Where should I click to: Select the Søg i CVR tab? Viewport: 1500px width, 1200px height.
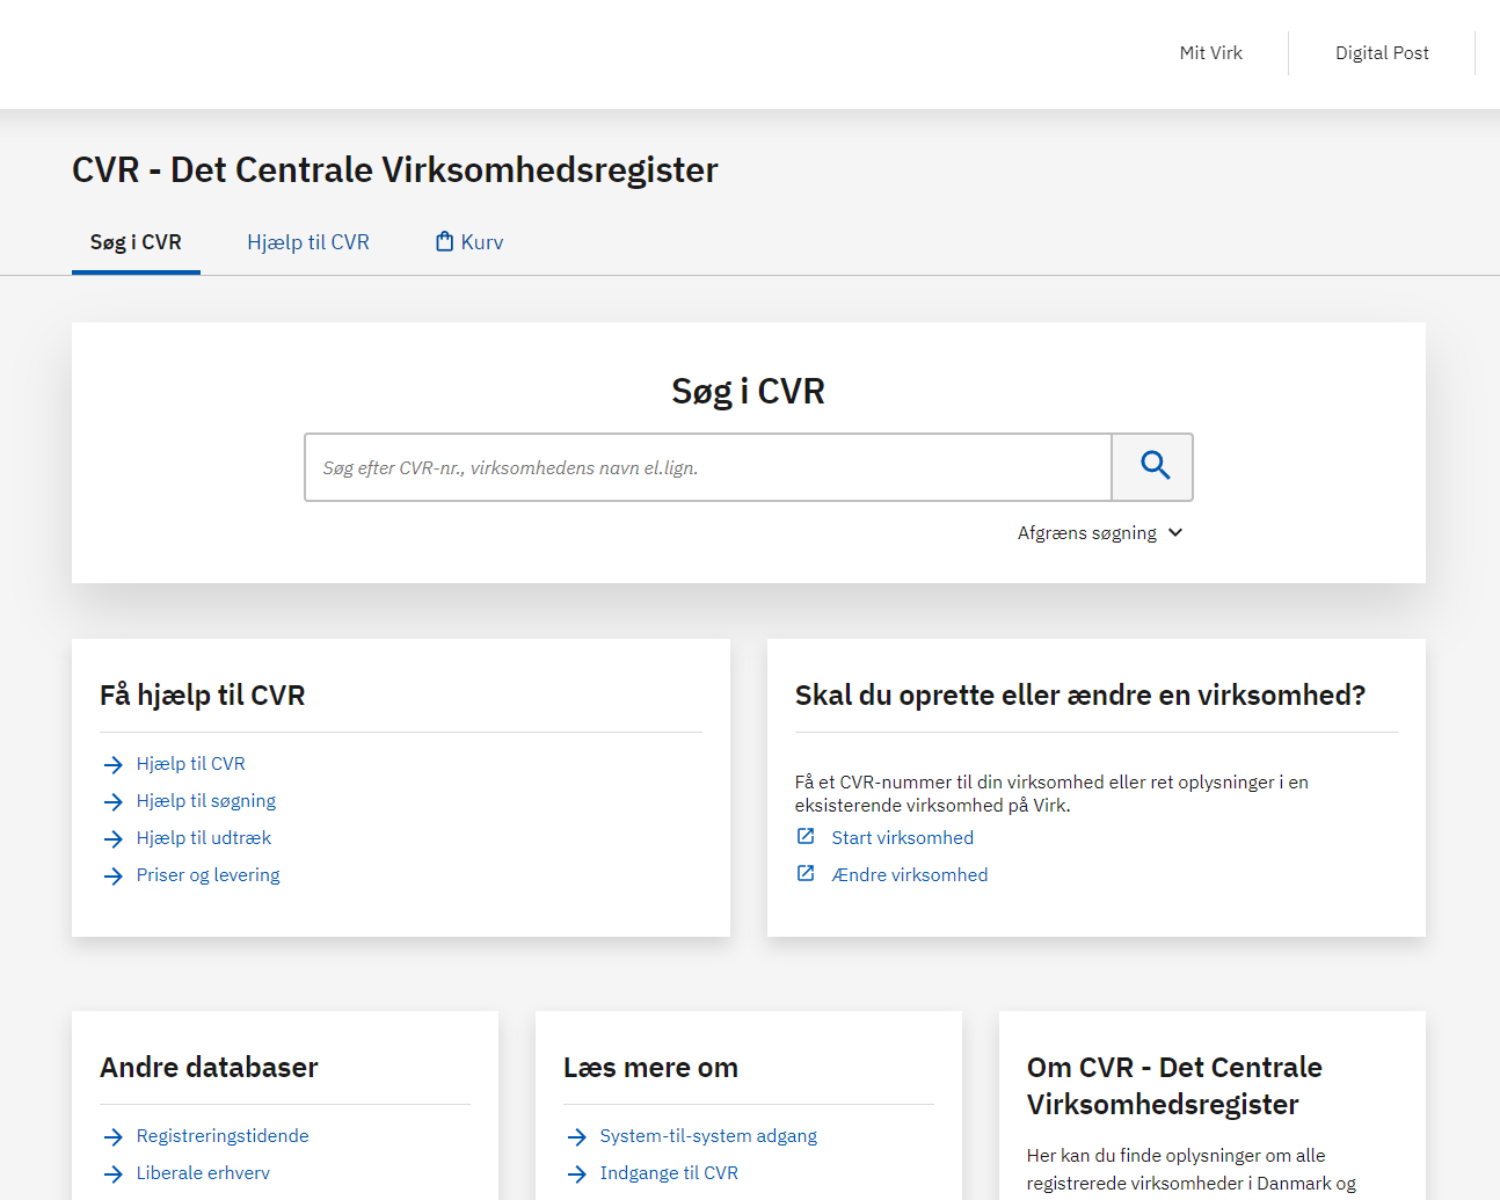[136, 242]
